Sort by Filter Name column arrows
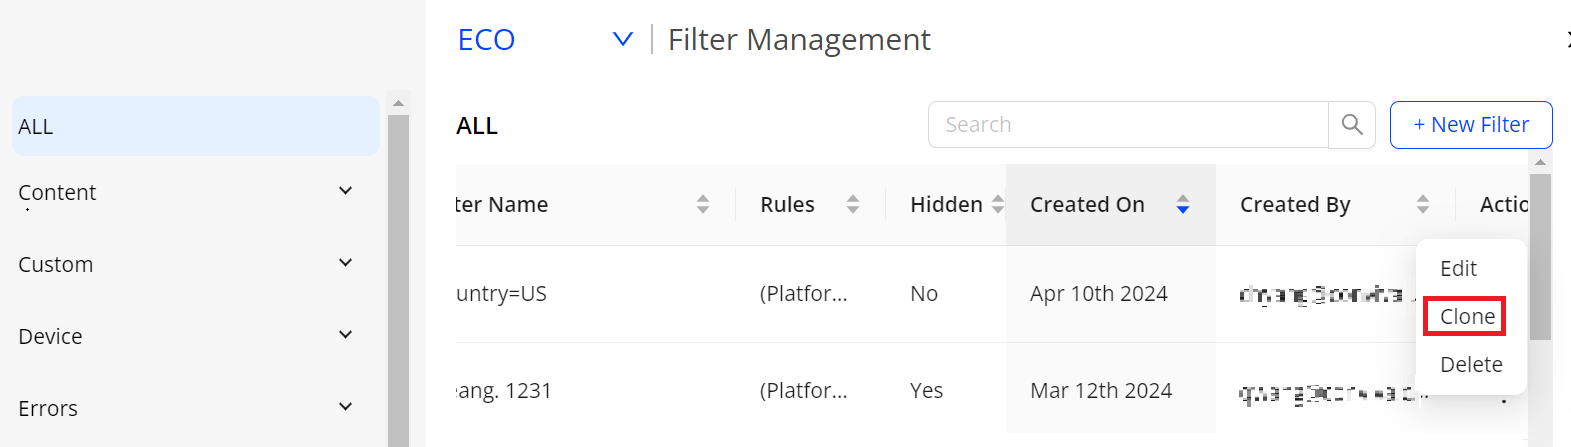Viewport: 1571px width, 447px height. pos(703,205)
